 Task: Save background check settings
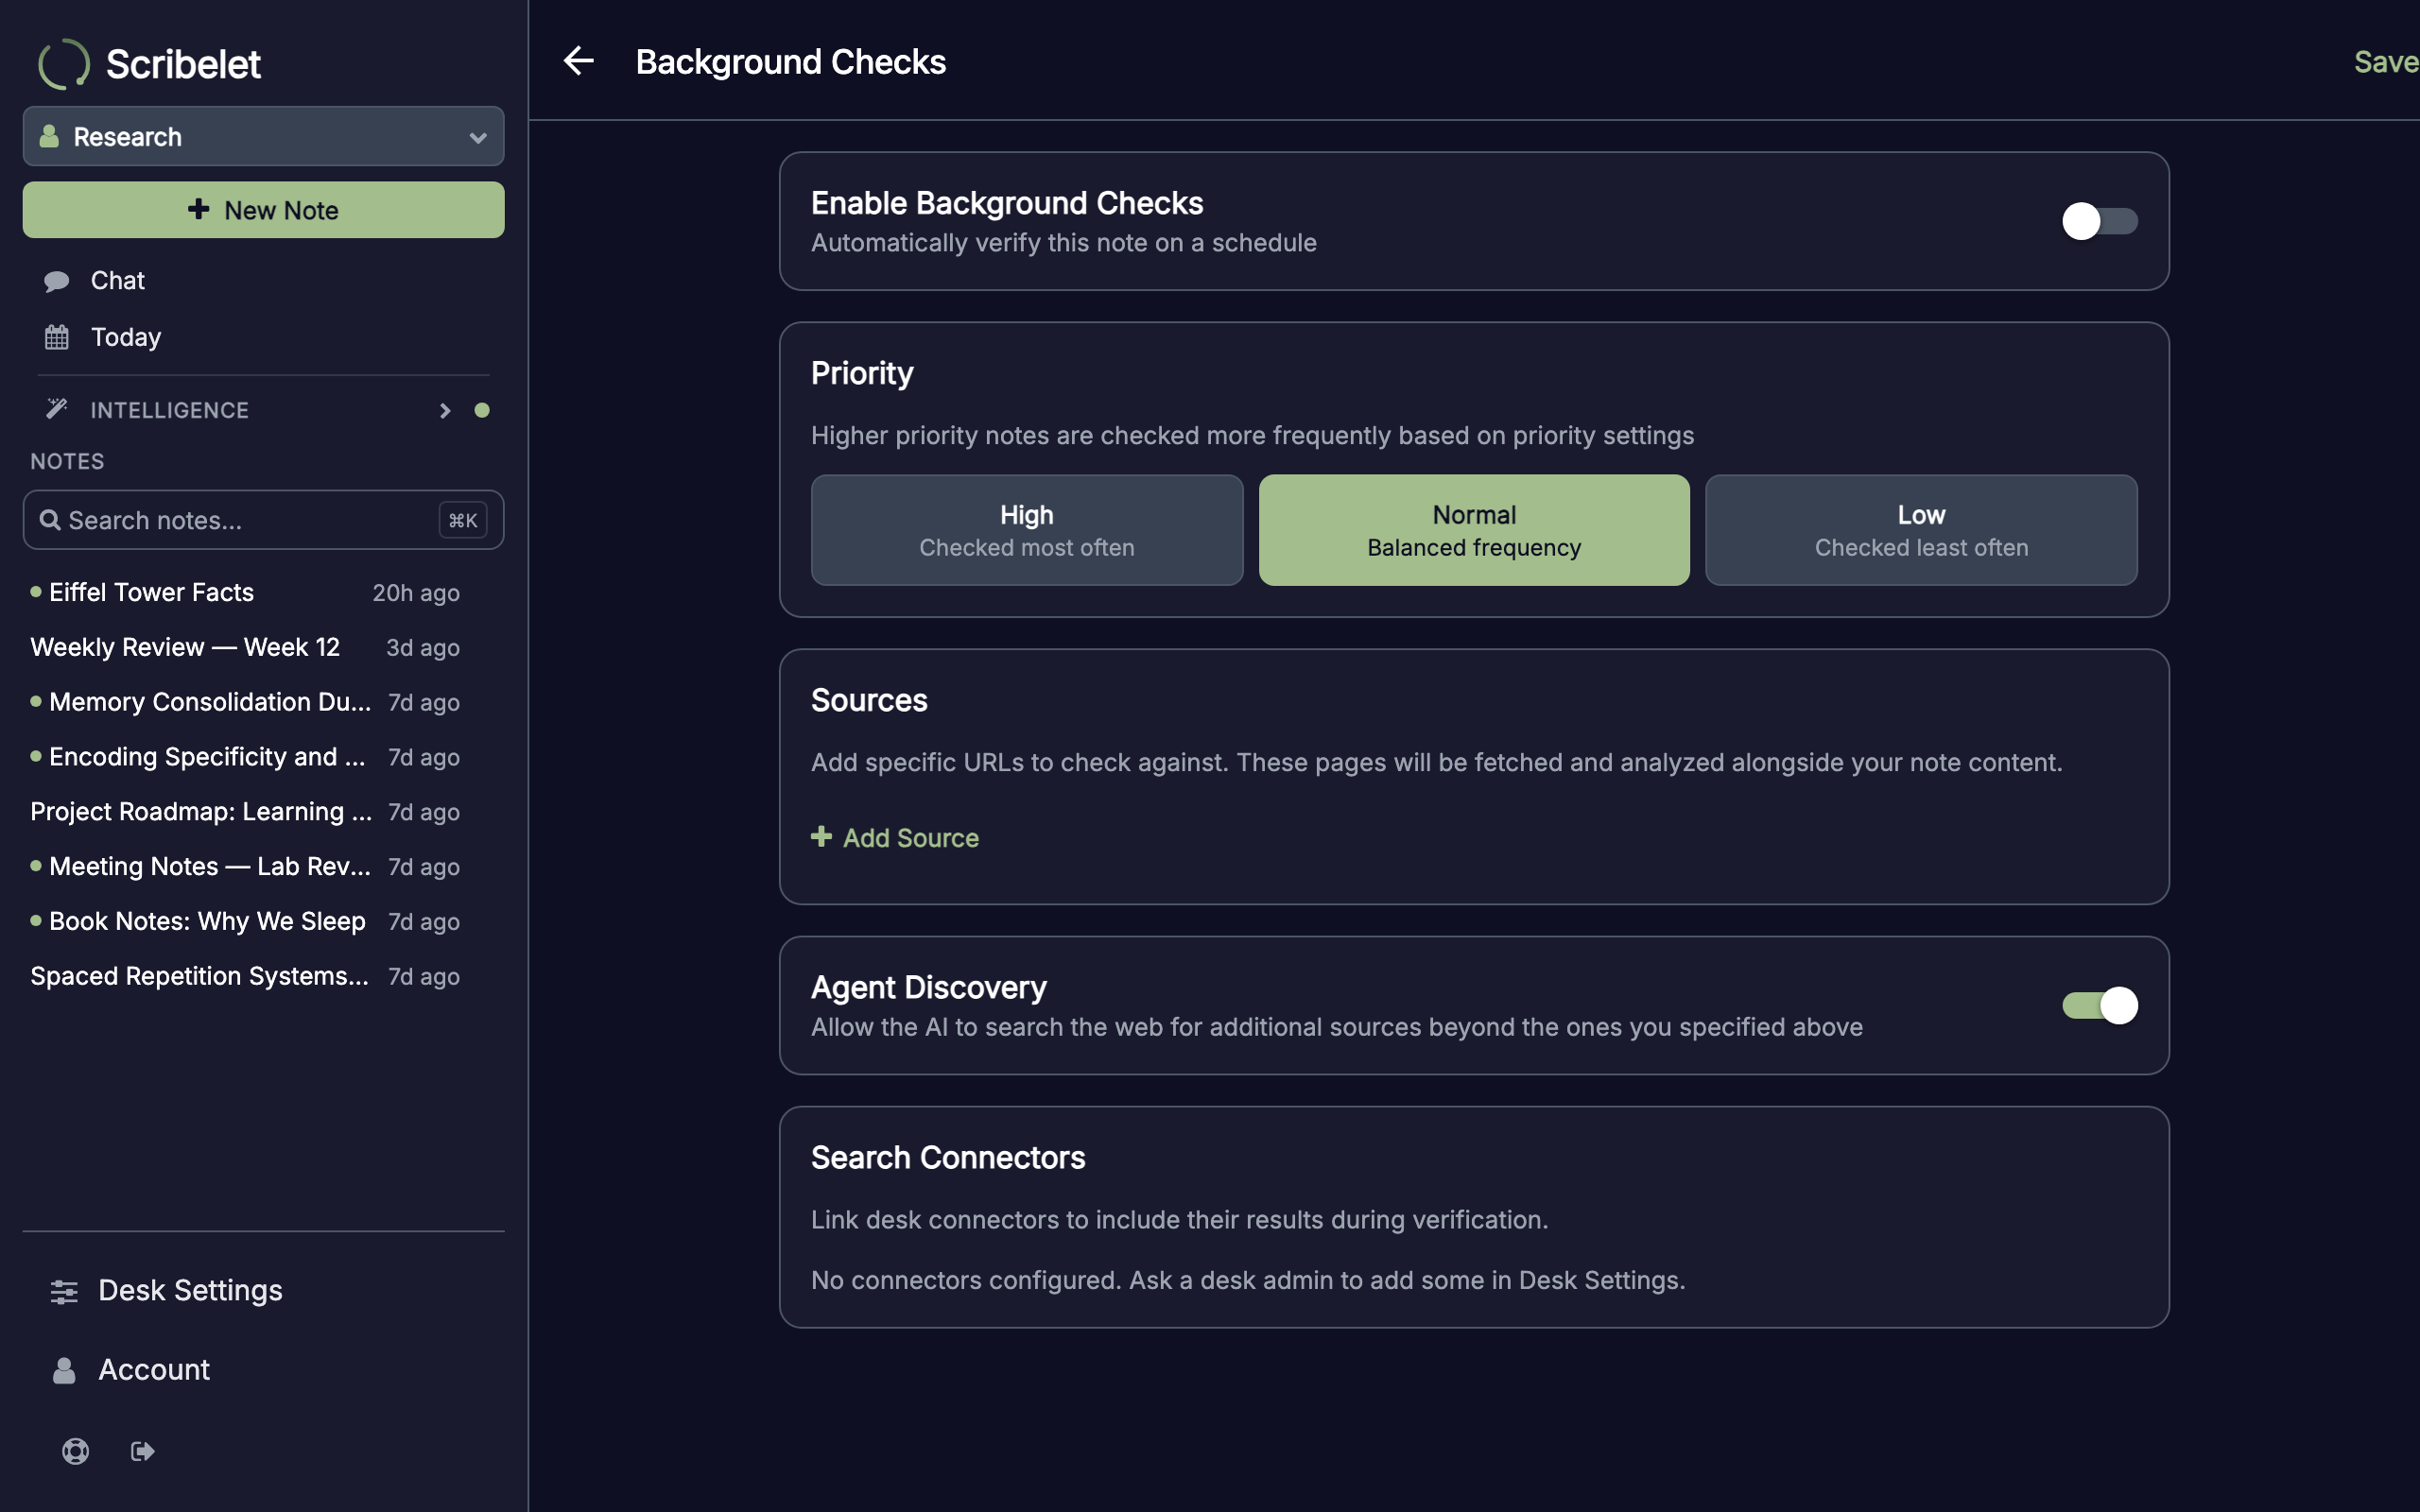tap(2386, 62)
